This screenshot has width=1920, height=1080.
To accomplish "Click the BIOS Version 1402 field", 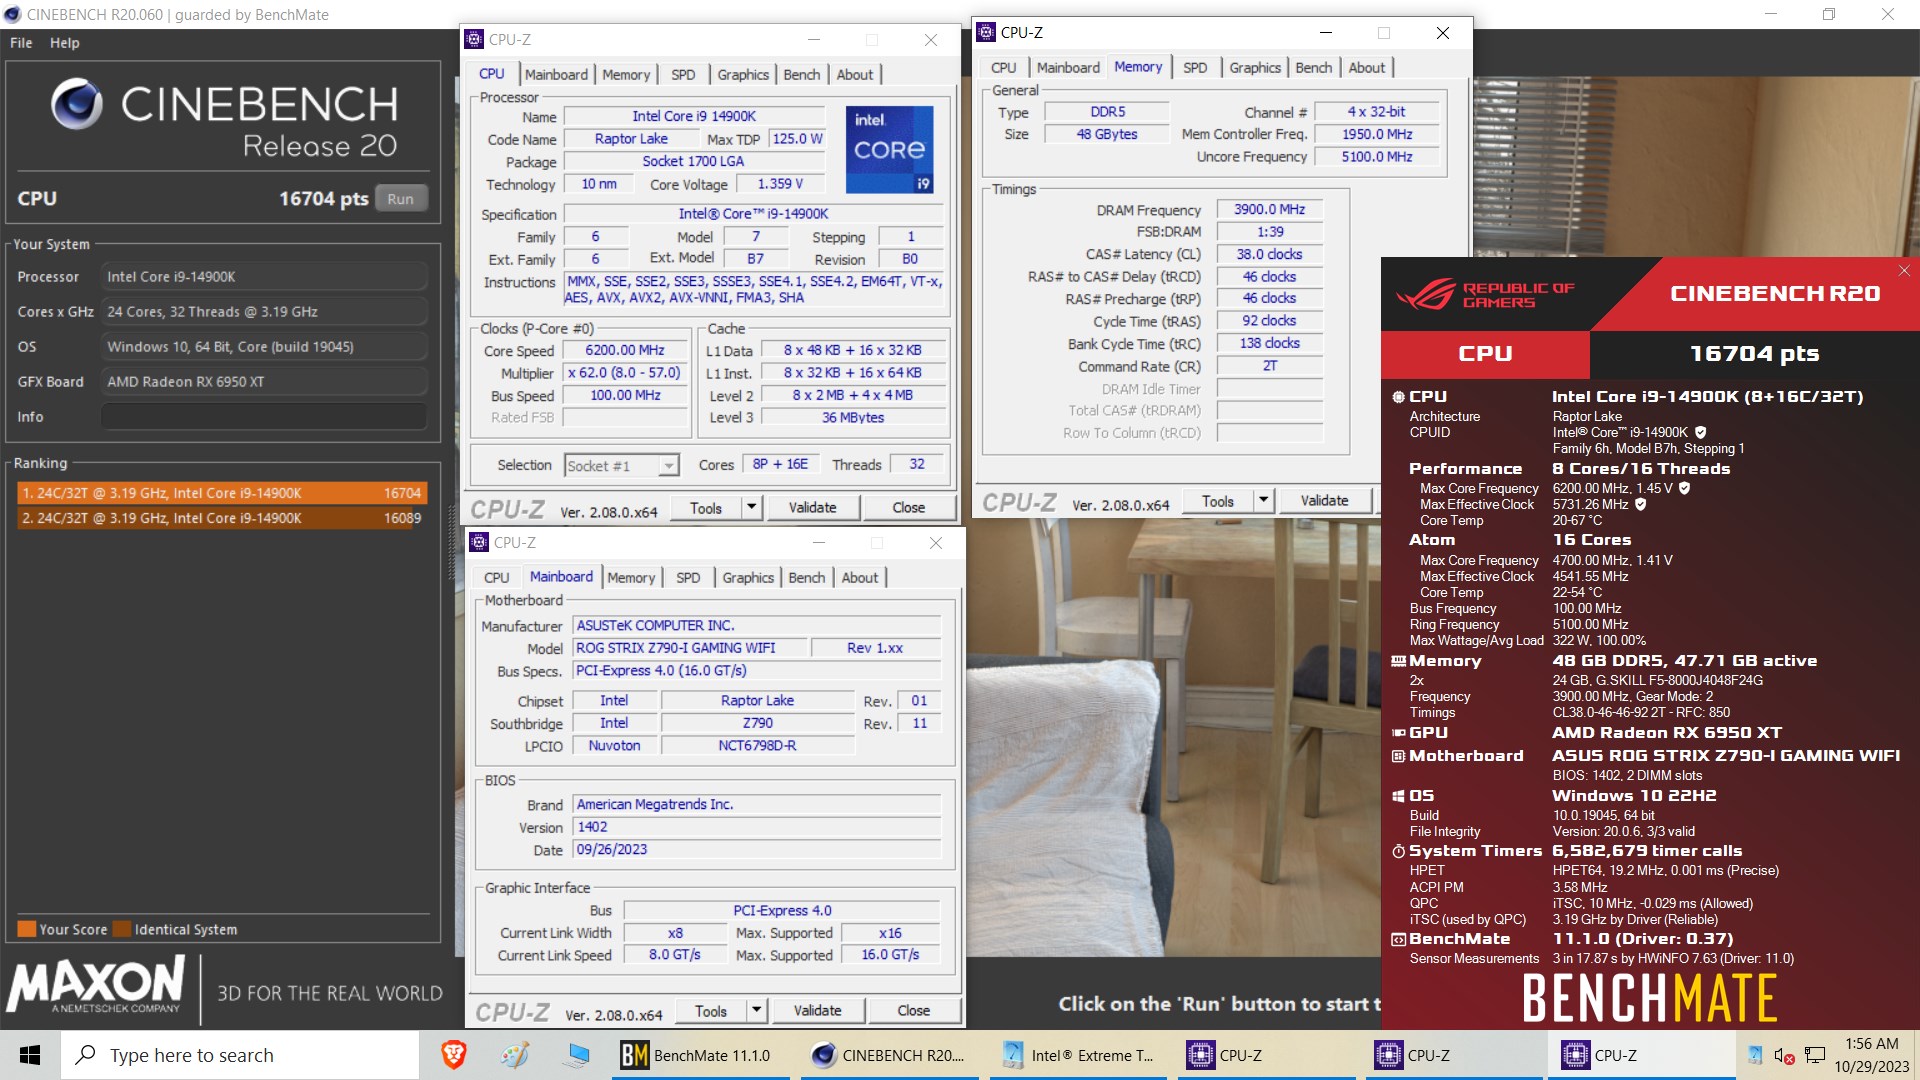I will (x=757, y=827).
